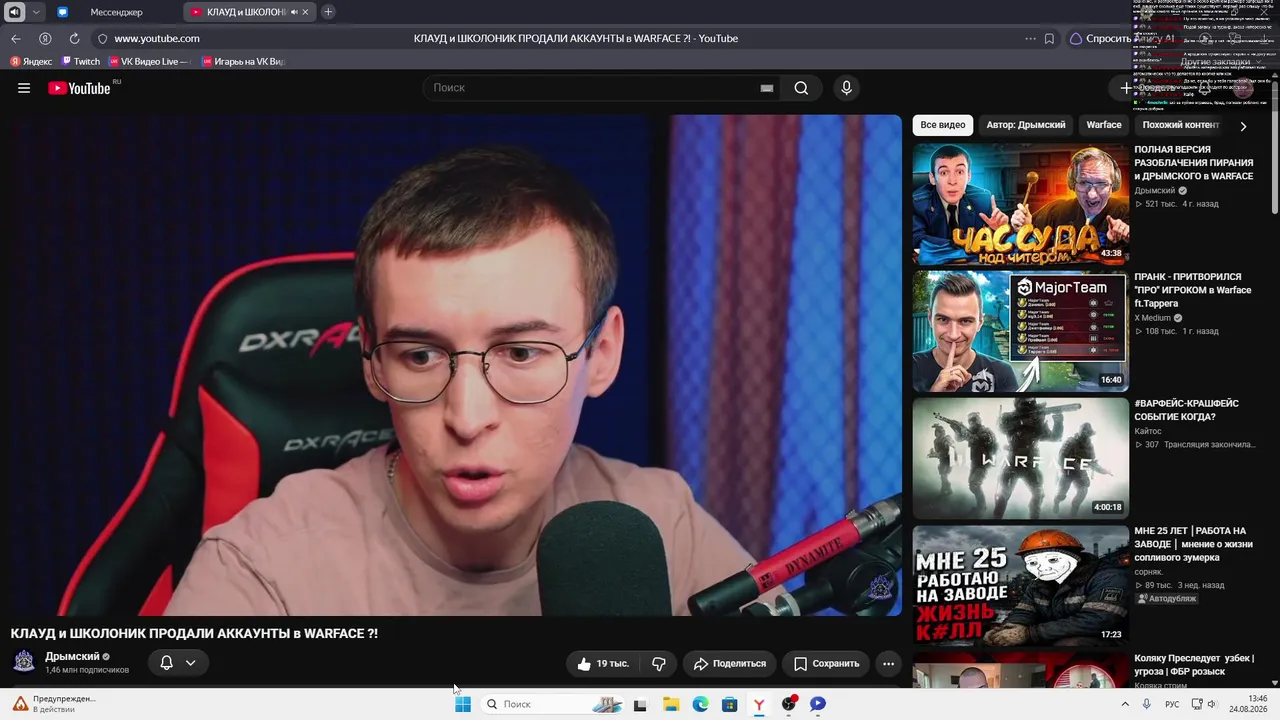Open the Игарь на VK Видео bookmark
The width and height of the screenshot is (1280, 720).
(243, 62)
